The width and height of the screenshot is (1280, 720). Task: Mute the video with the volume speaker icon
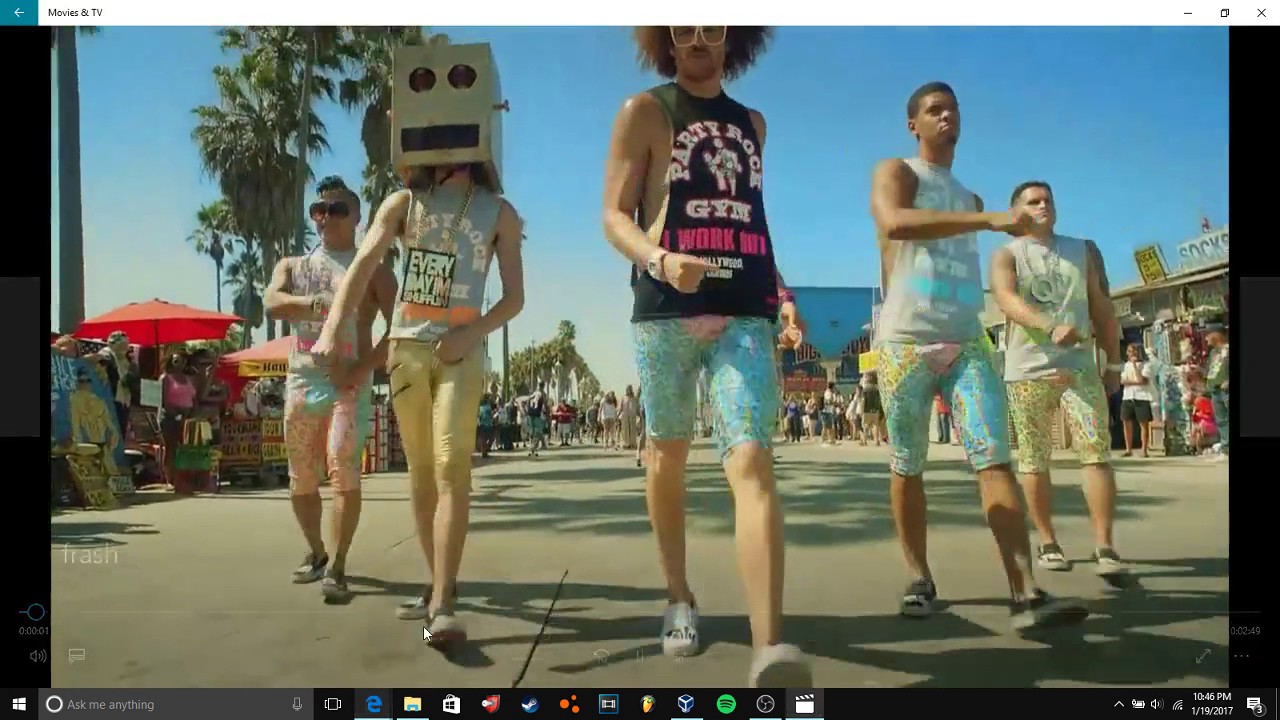(x=38, y=656)
